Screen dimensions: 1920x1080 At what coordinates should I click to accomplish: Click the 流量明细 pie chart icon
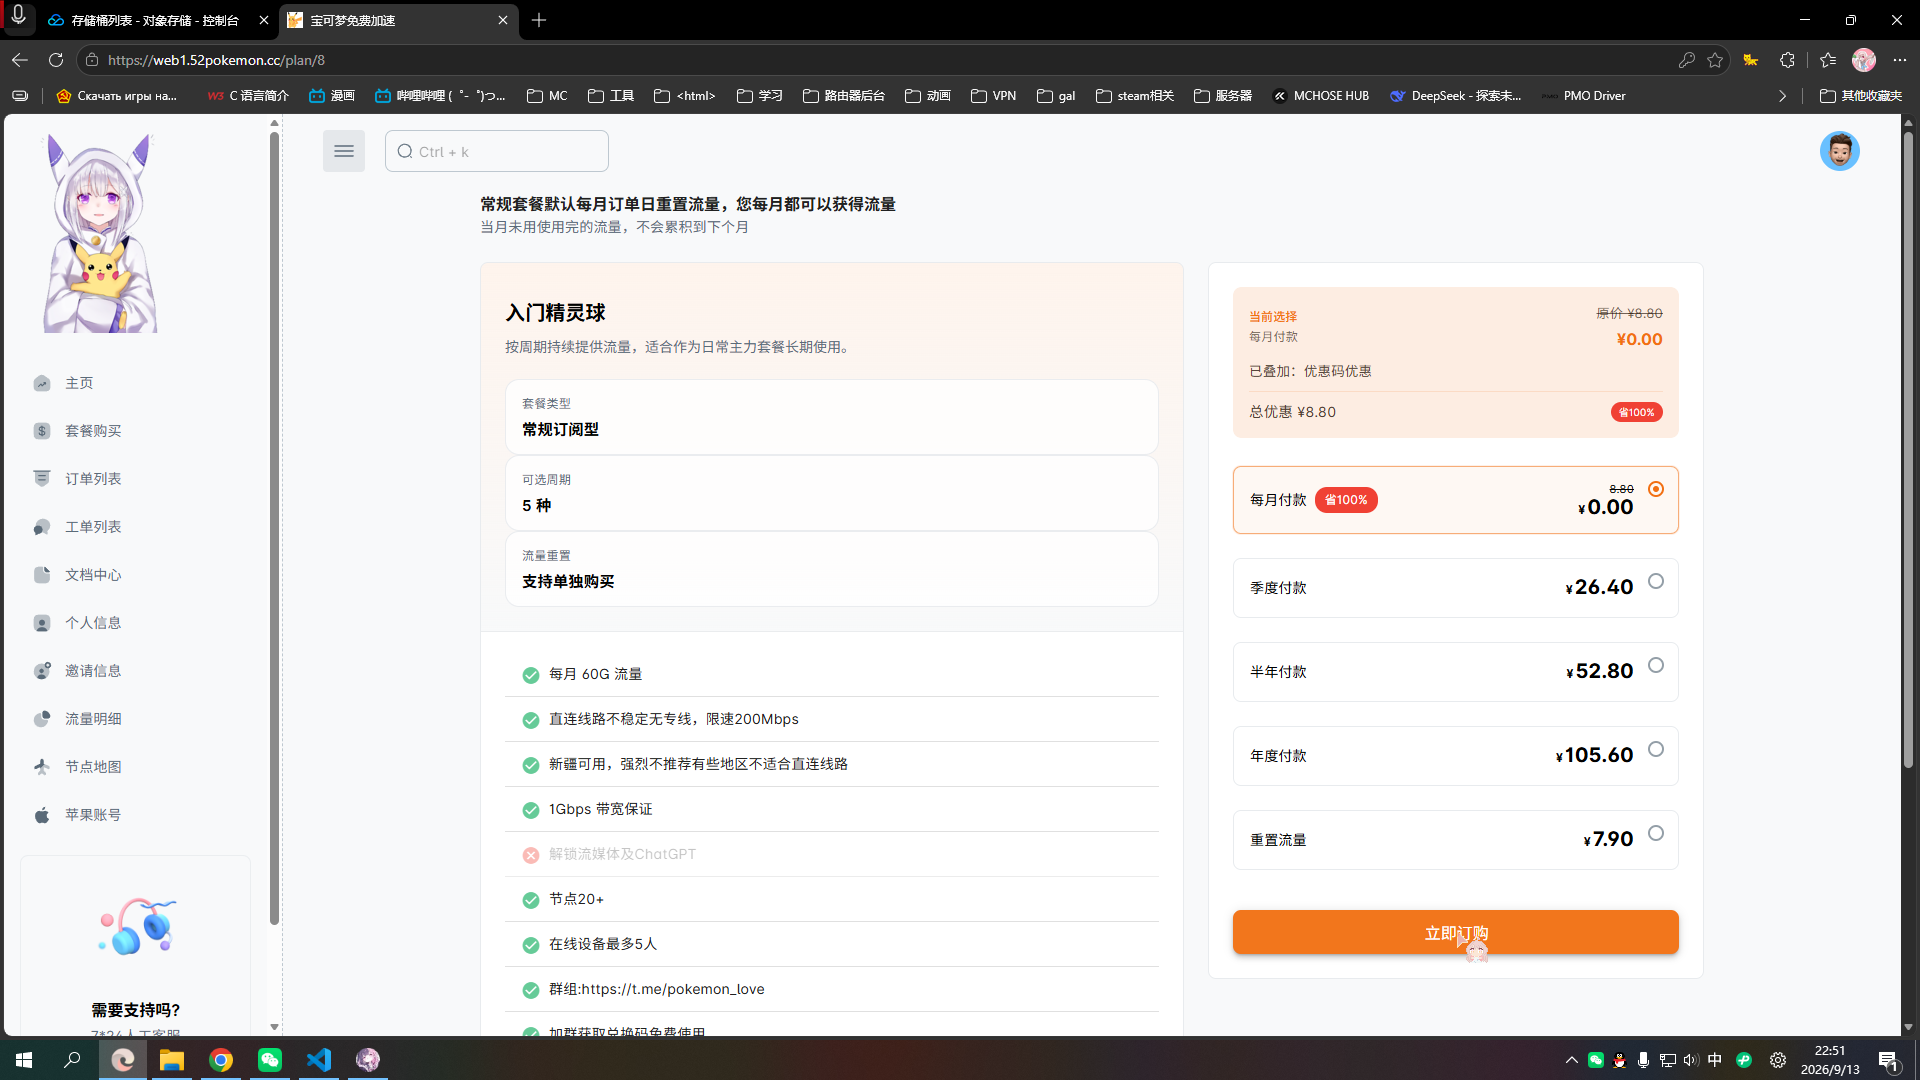42,719
